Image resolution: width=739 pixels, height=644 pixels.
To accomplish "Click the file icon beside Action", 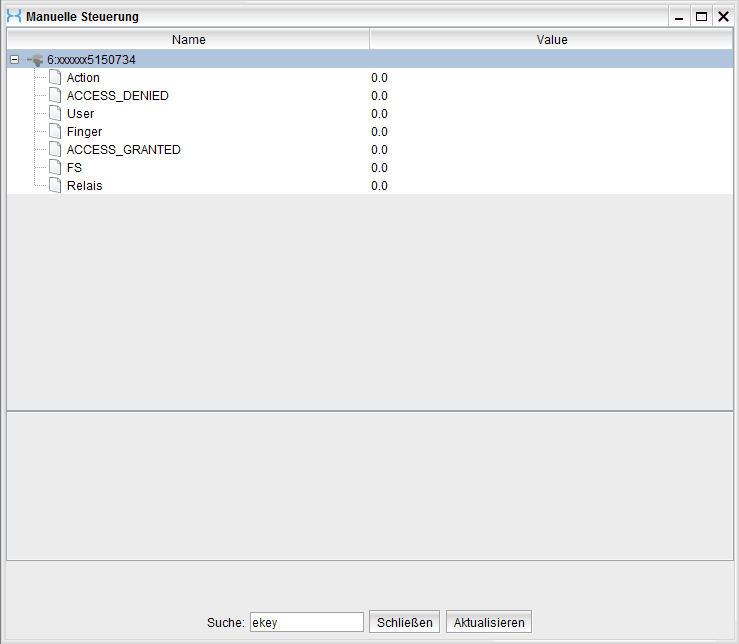I will [x=55, y=78].
